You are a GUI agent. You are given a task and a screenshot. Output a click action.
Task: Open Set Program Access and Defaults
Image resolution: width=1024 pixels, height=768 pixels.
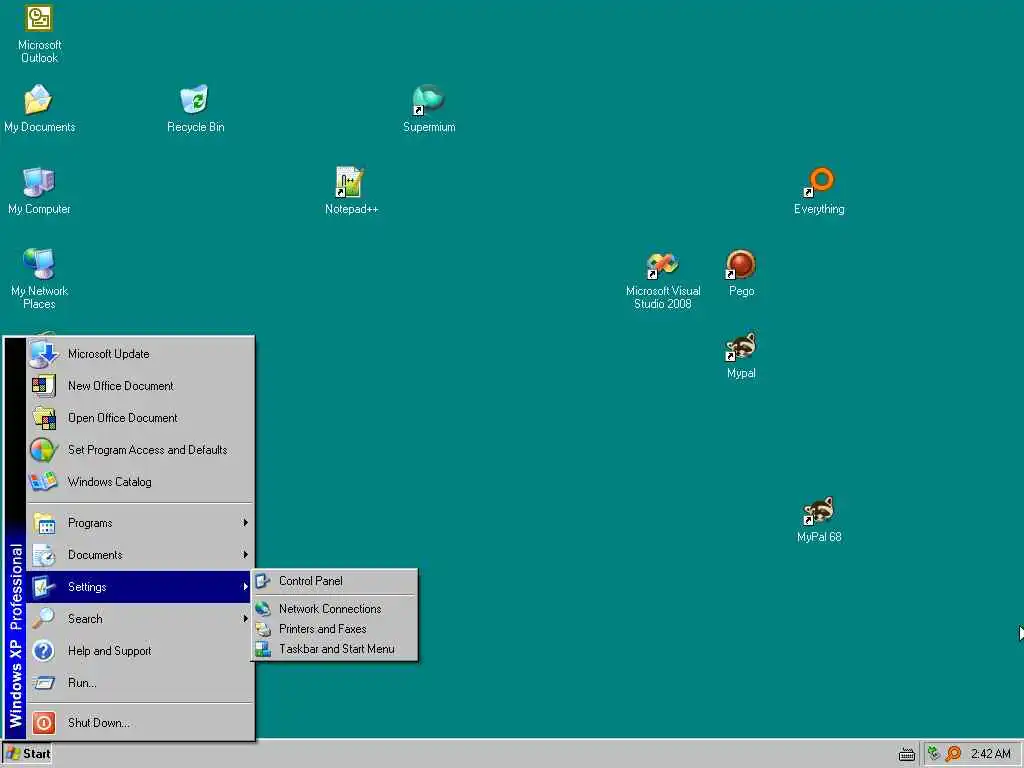(x=140, y=450)
